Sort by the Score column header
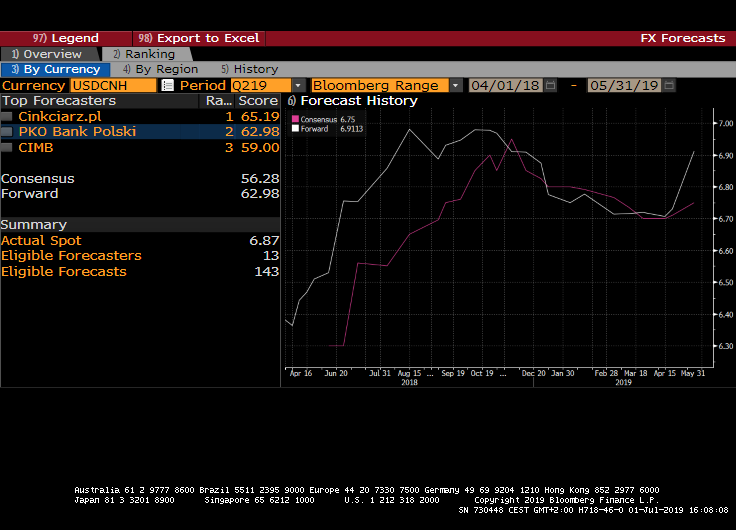736x530 pixels. 258,101
